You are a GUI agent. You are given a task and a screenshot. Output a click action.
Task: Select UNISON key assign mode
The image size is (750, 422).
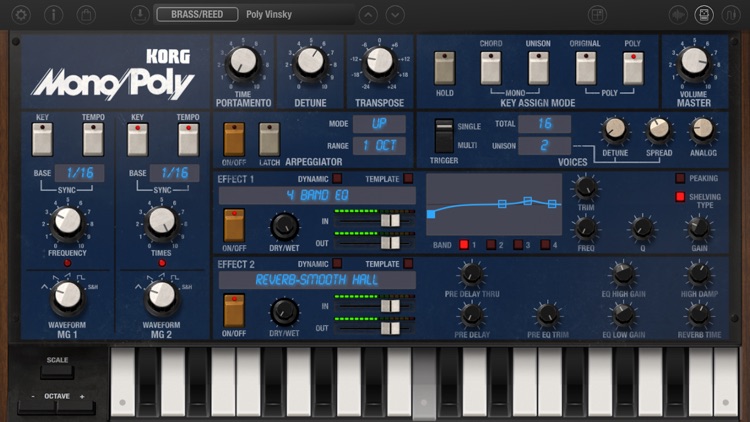pyautogui.click(x=538, y=68)
